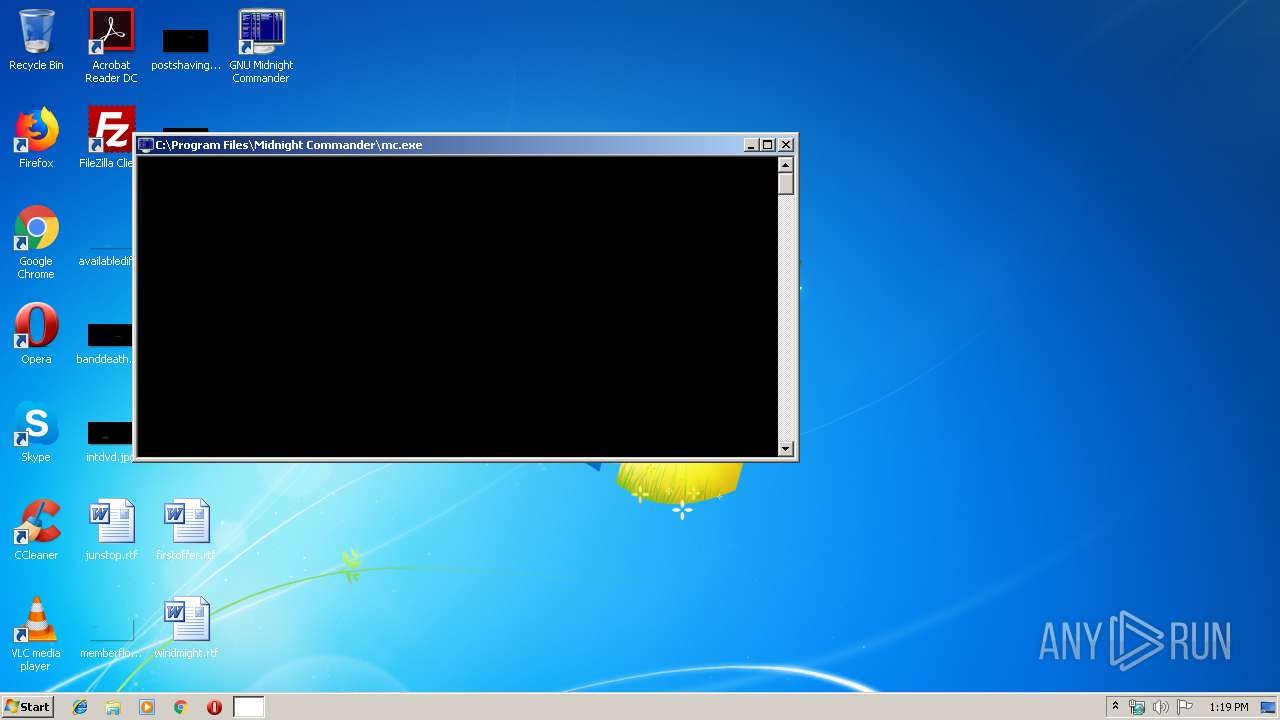
Task: Minimize the mc.exe console window
Action: pos(751,145)
